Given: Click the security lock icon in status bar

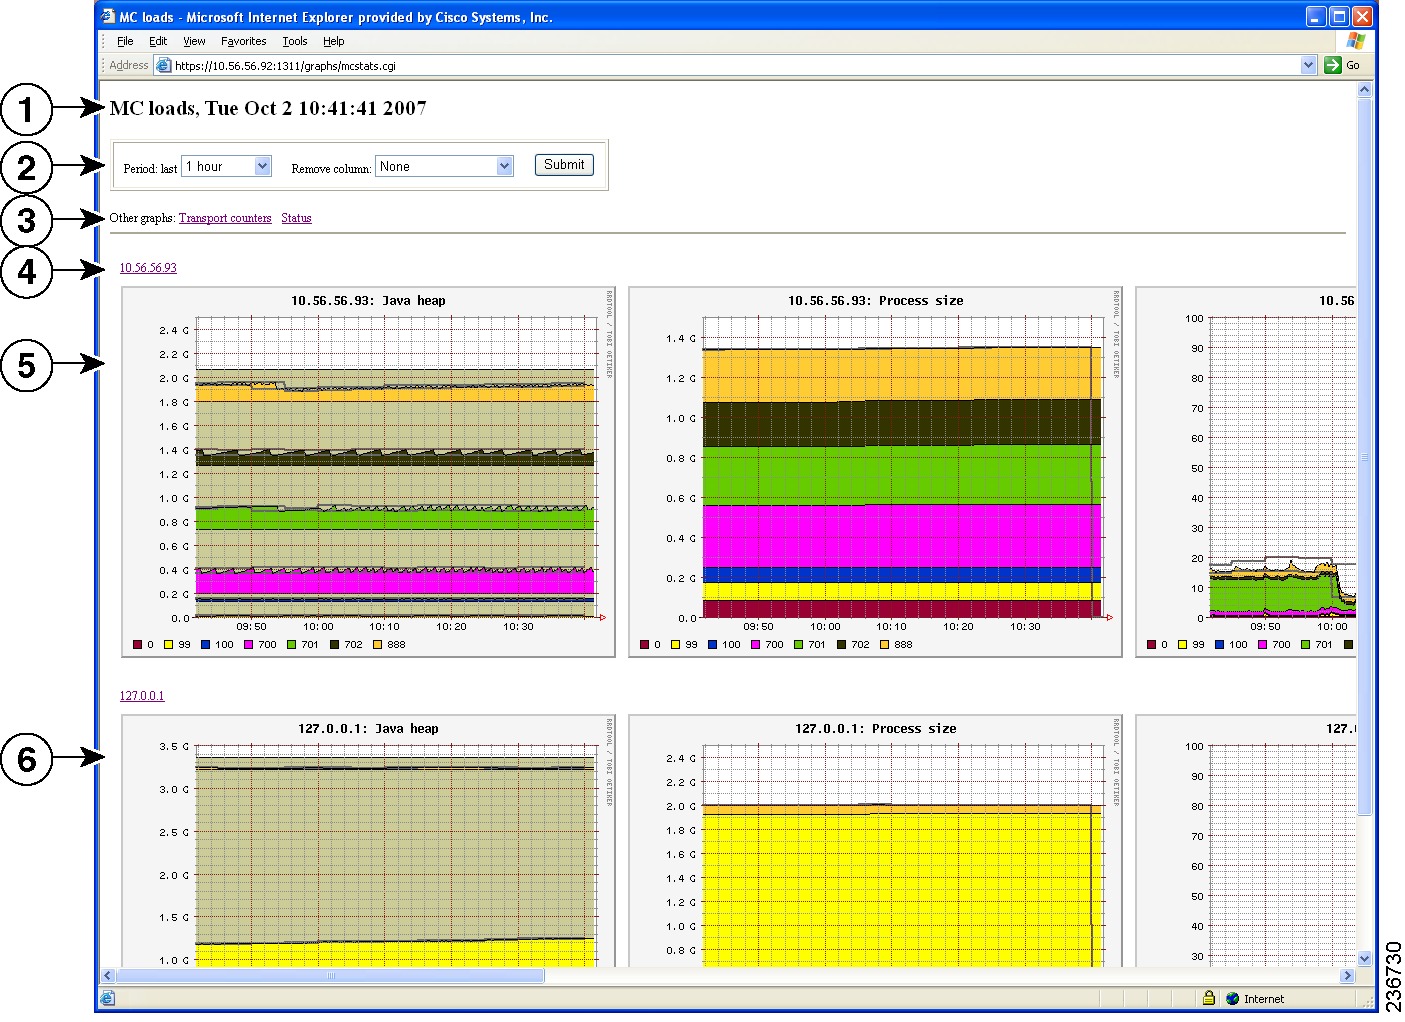Looking at the screenshot, I should pyautogui.click(x=1209, y=998).
